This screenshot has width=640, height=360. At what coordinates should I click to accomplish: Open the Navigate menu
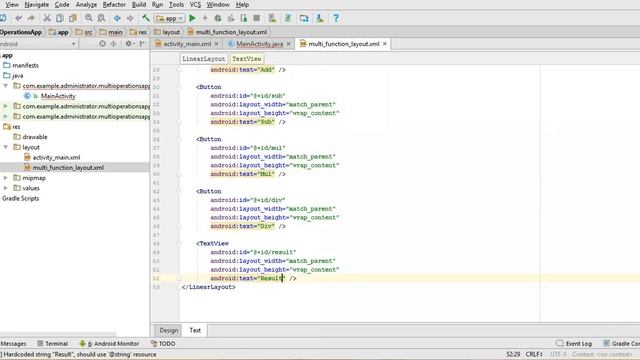[x=36, y=5]
